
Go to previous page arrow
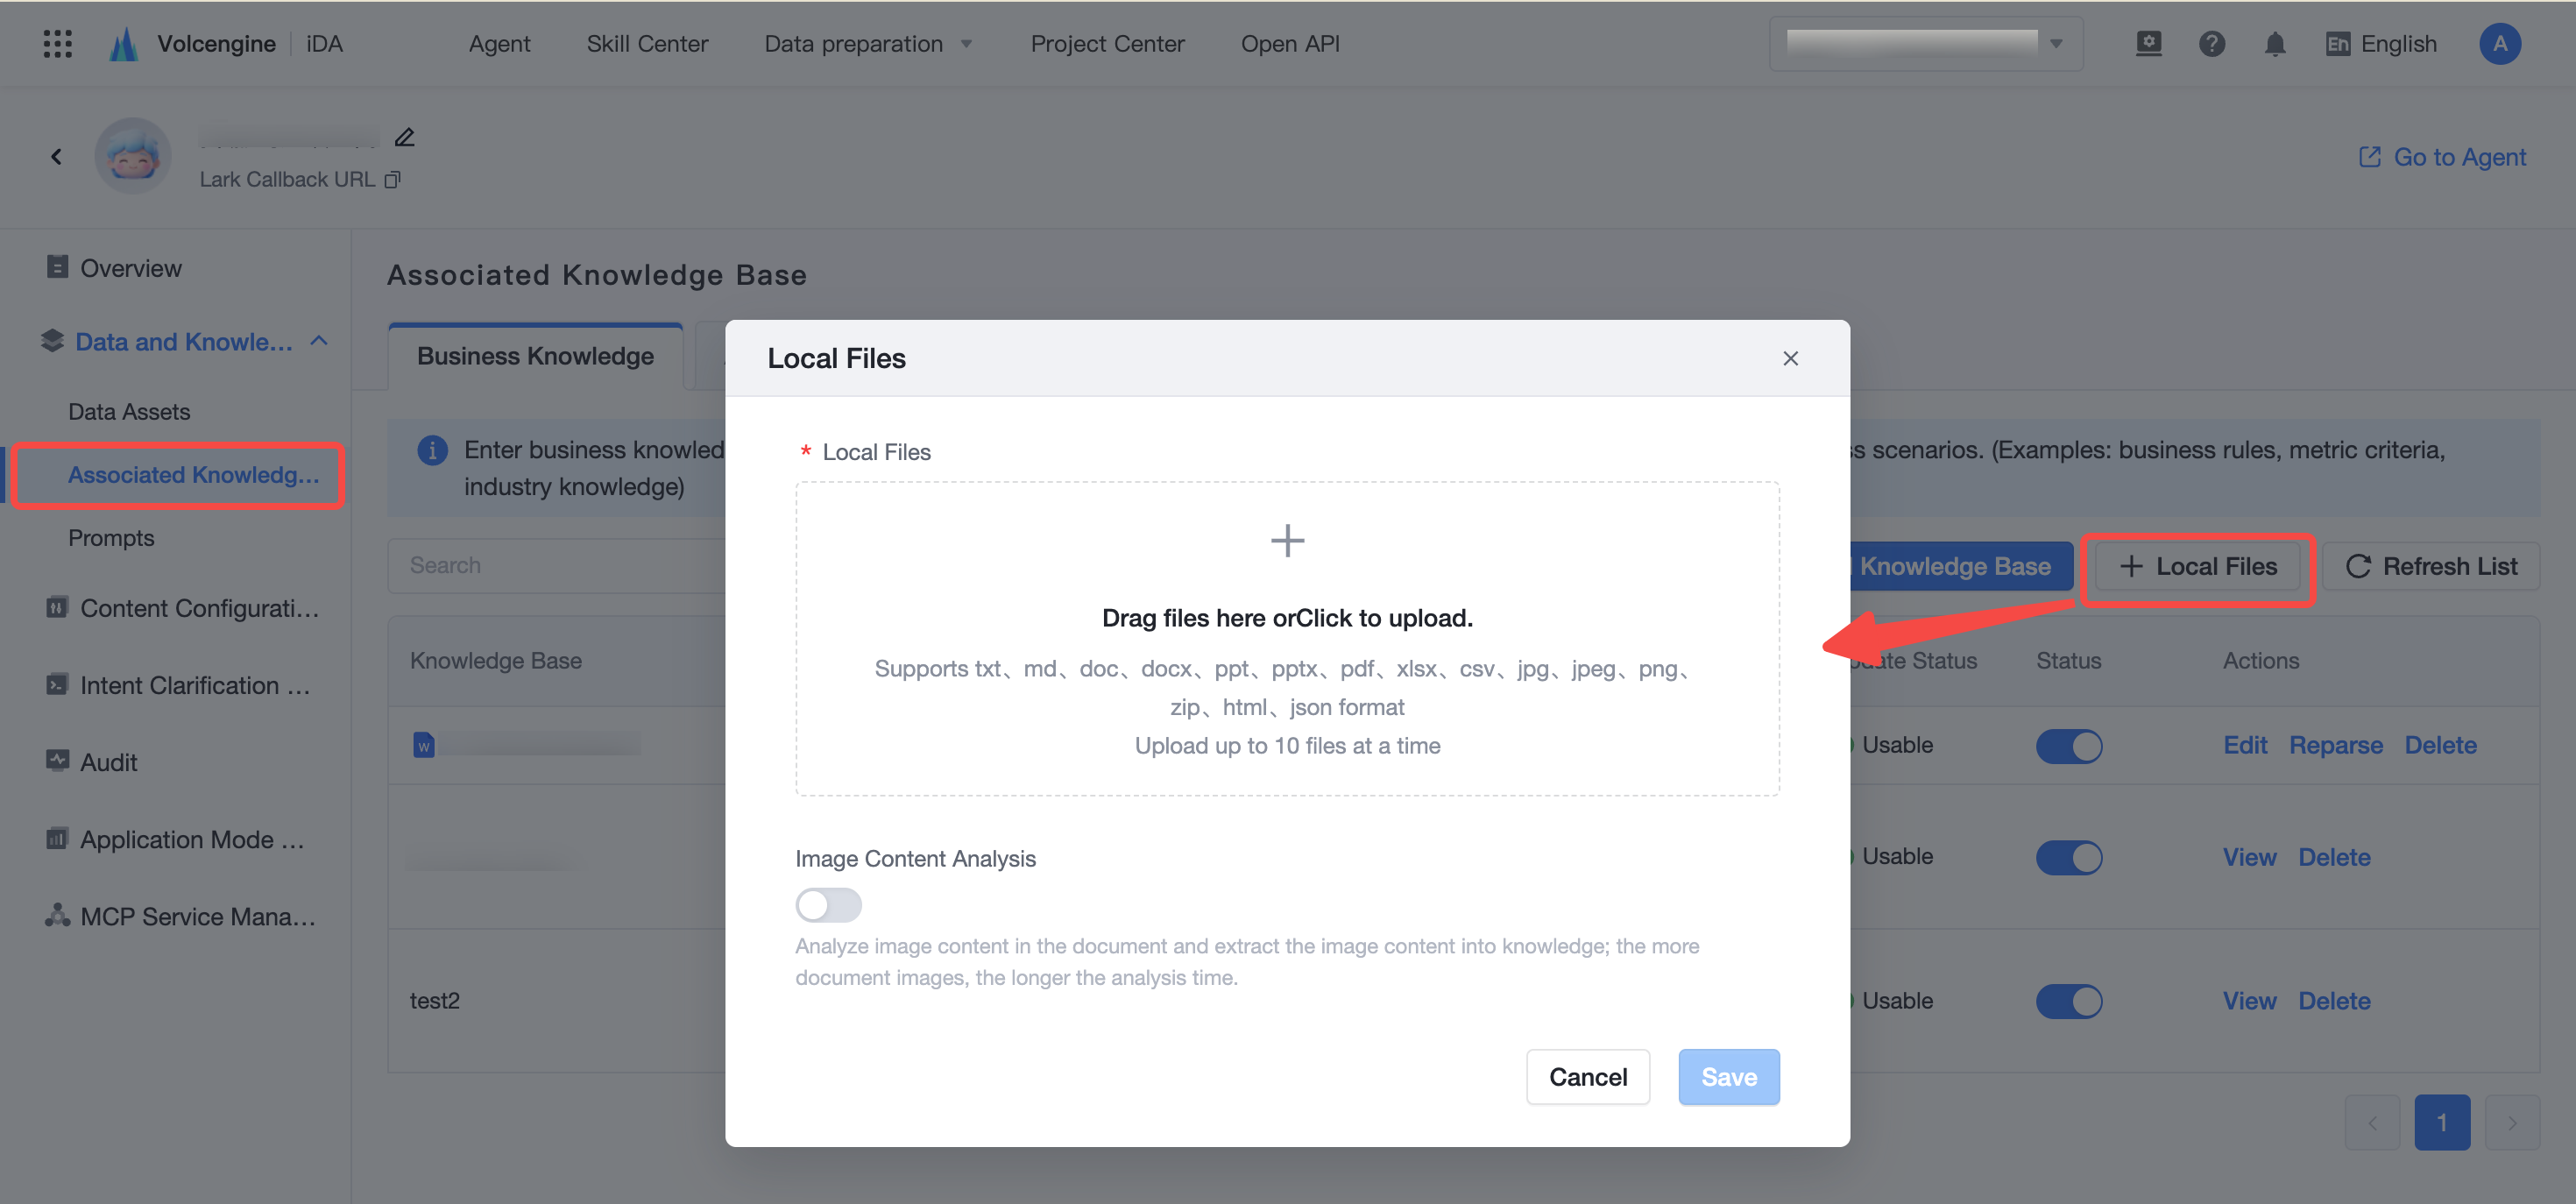click(x=2372, y=1122)
